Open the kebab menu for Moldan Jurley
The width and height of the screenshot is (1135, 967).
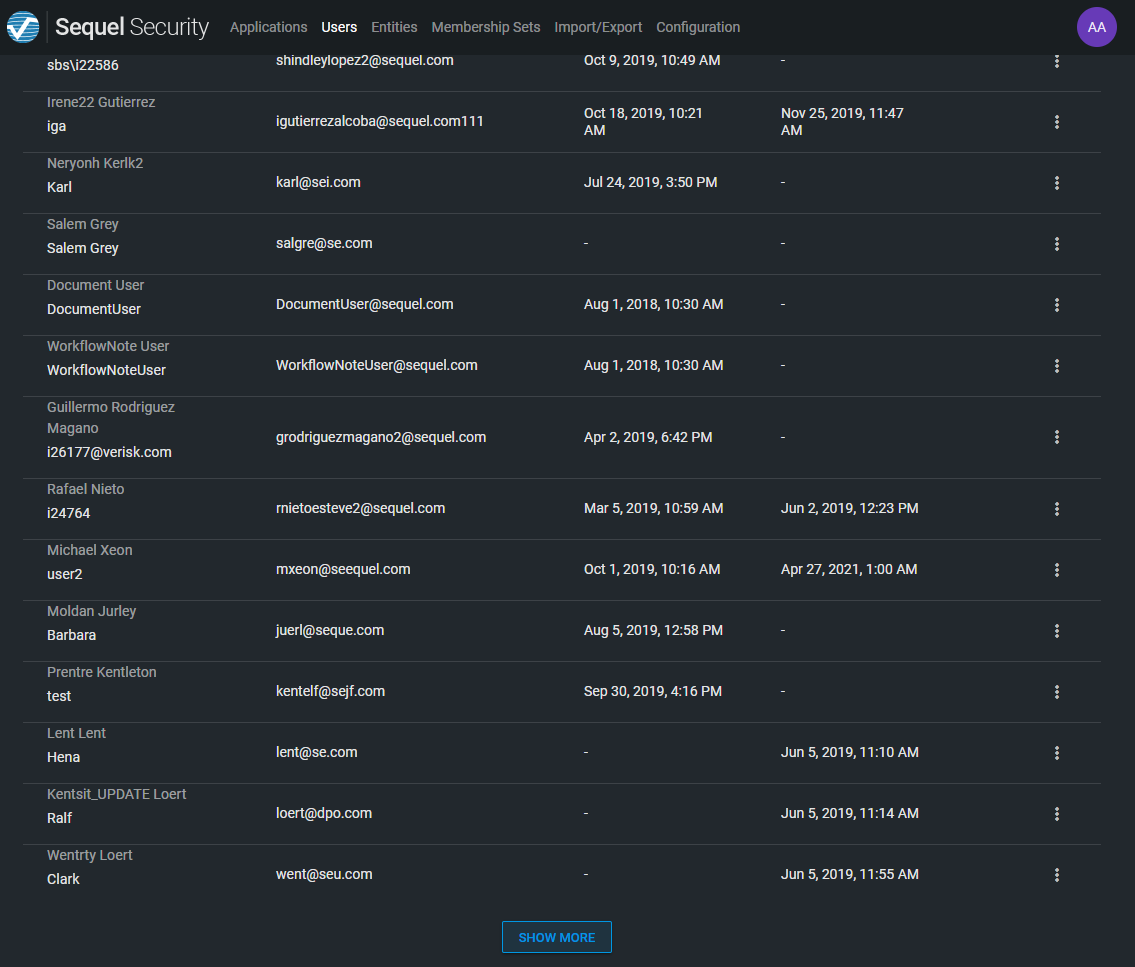1056,630
